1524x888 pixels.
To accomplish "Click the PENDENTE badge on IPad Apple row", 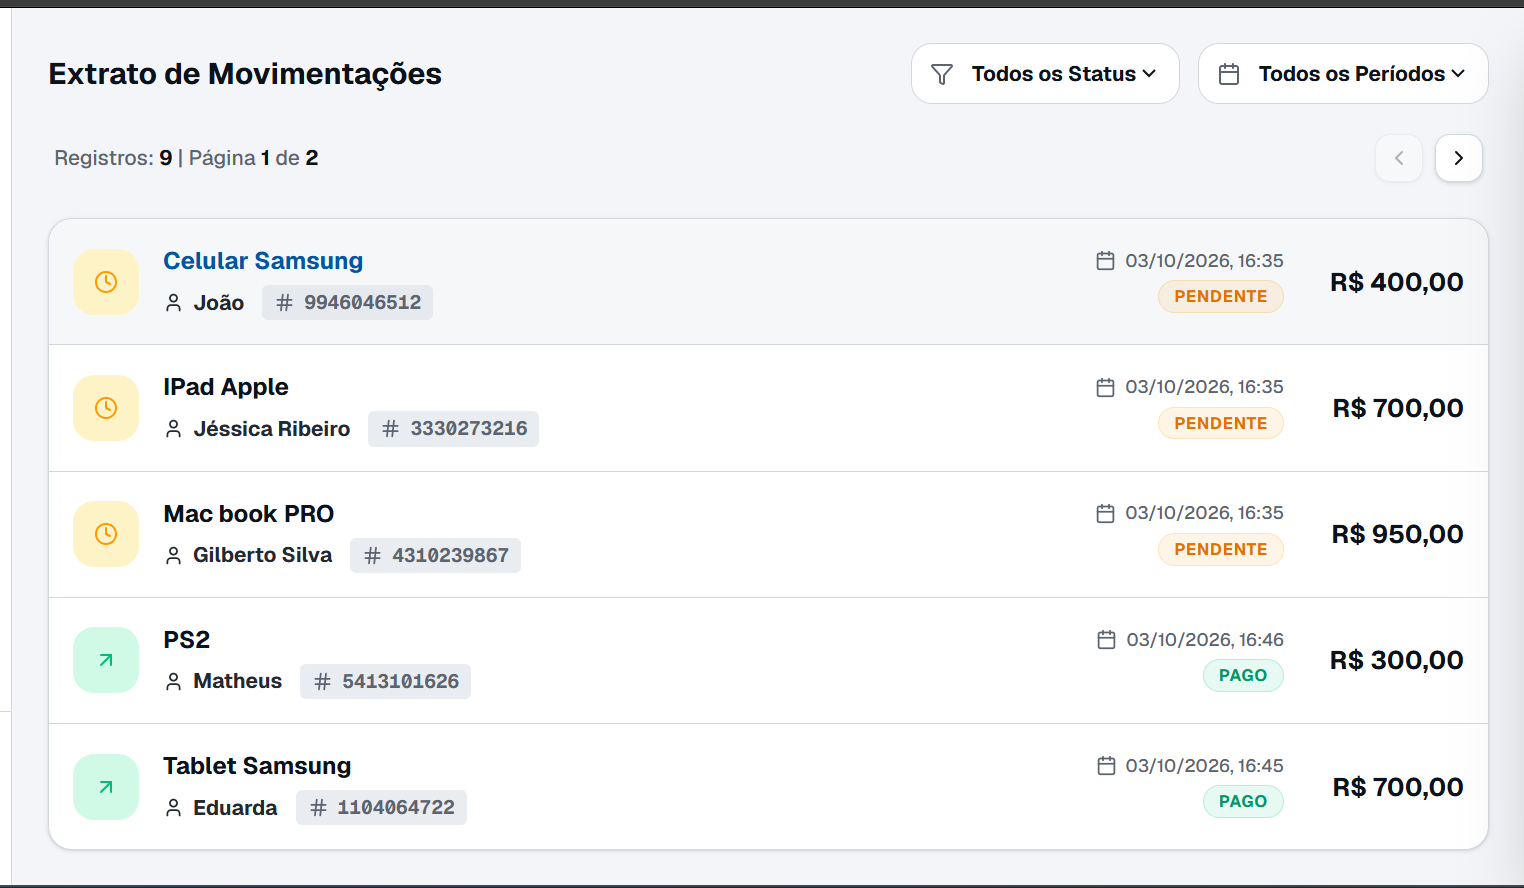I will (x=1221, y=423).
